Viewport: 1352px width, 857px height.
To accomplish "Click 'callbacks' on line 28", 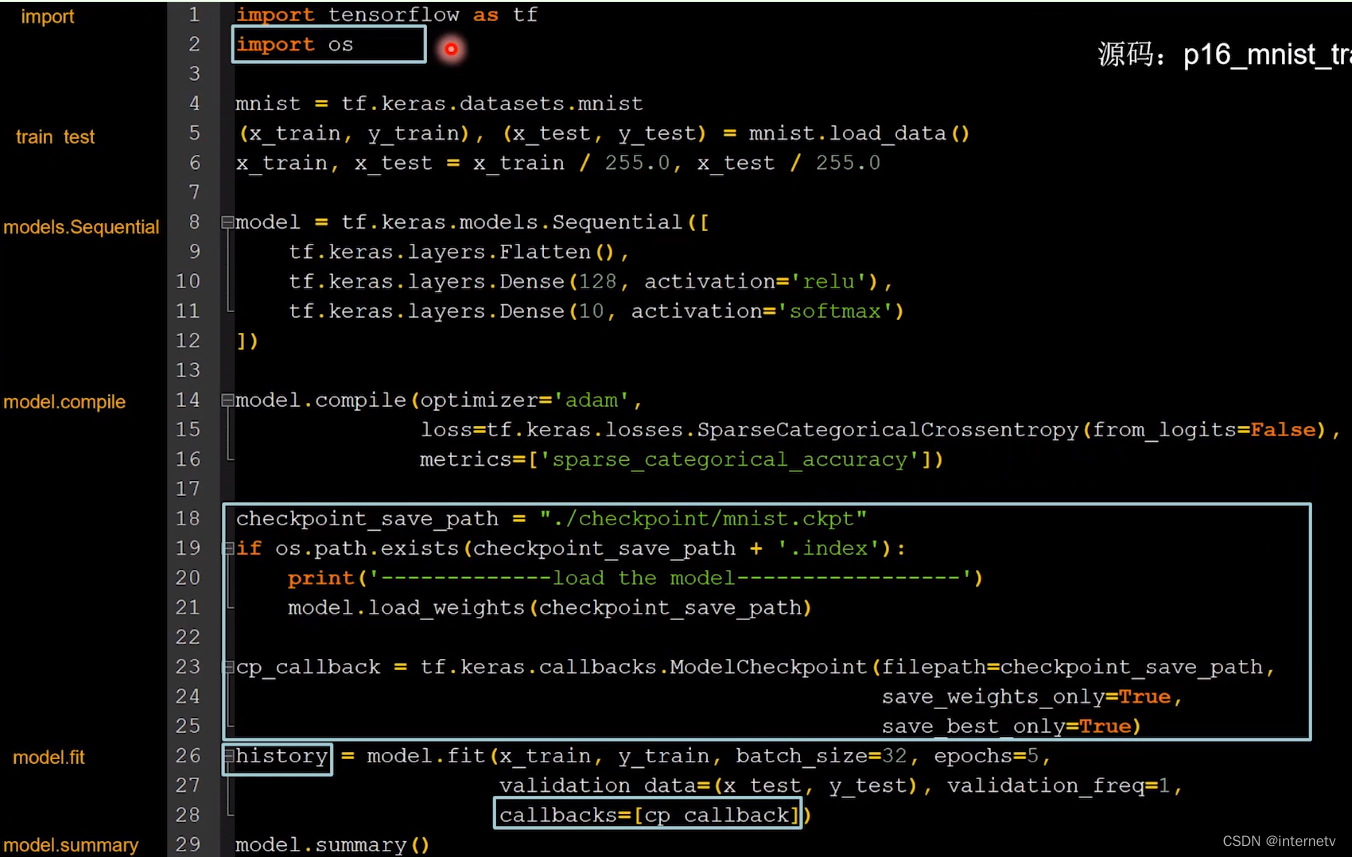I will pos(558,816).
